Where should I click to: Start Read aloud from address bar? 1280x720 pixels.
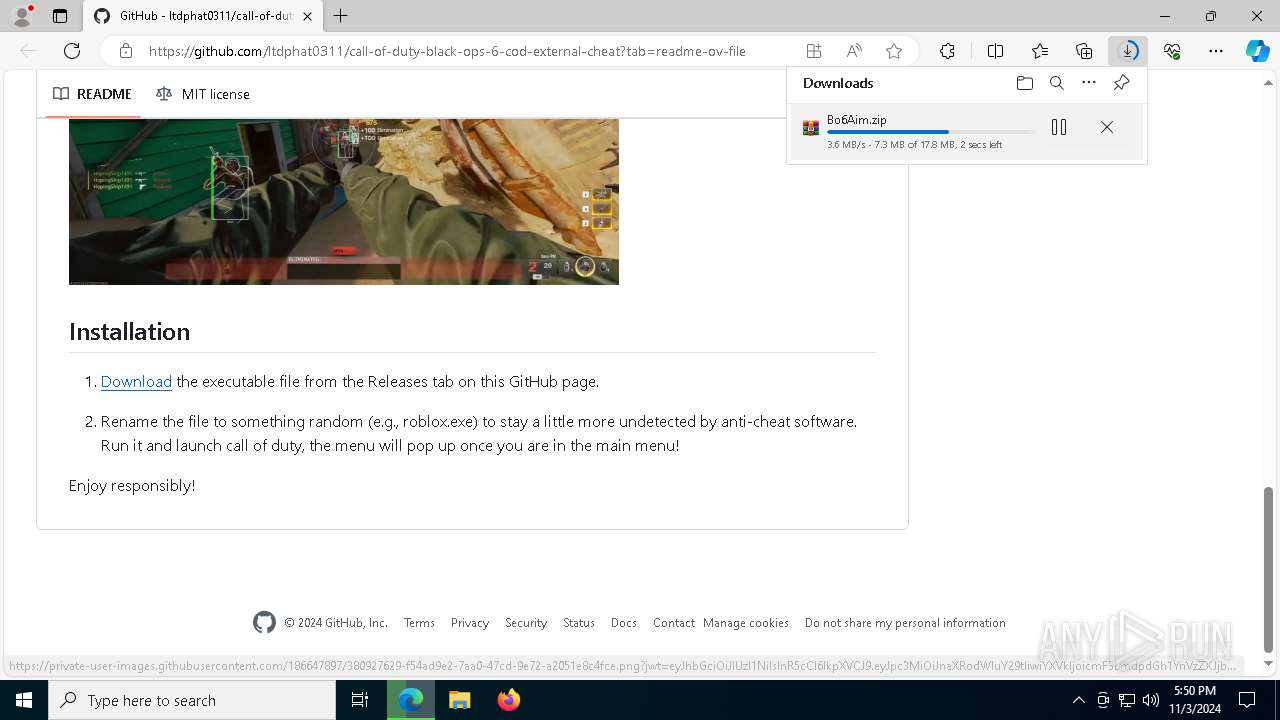[x=854, y=51]
